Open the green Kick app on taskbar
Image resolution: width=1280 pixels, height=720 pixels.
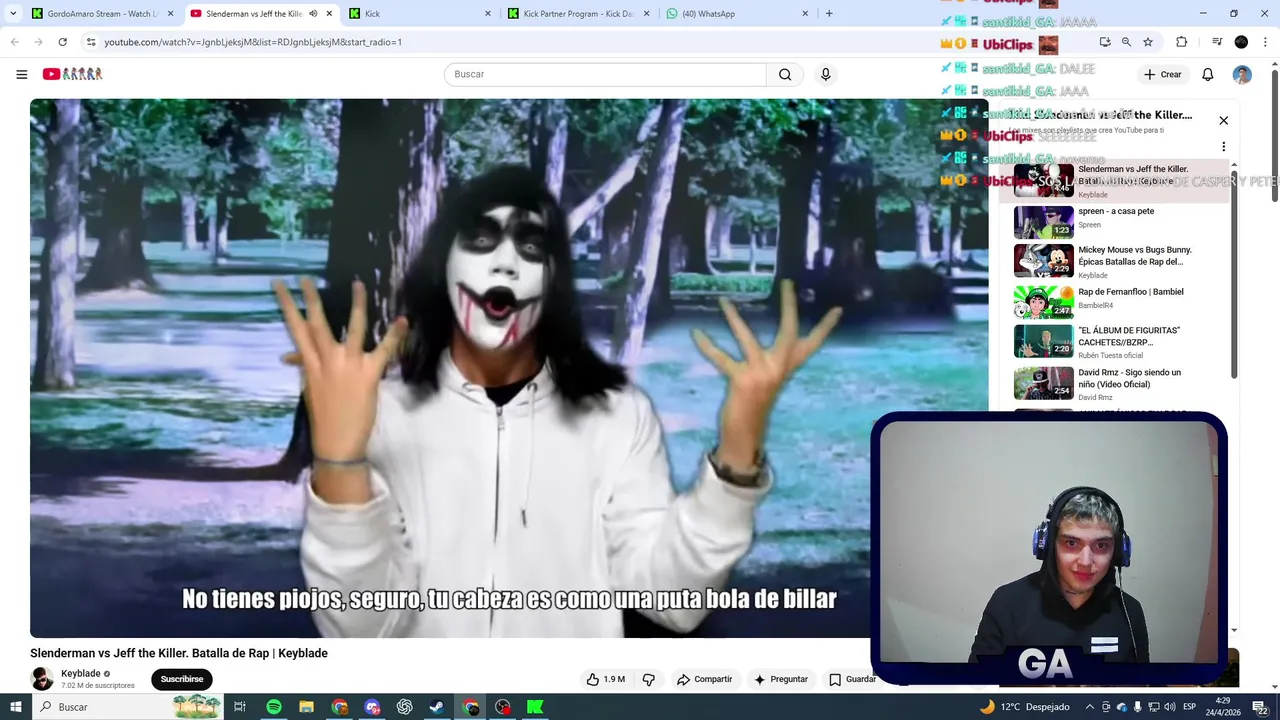click(x=535, y=707)
